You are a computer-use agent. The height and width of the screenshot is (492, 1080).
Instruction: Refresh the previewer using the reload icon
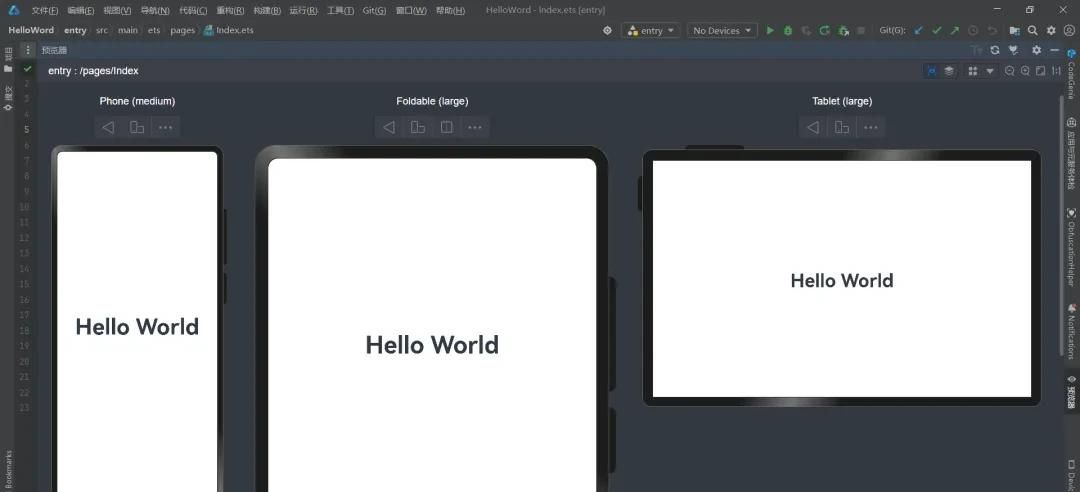994,50
